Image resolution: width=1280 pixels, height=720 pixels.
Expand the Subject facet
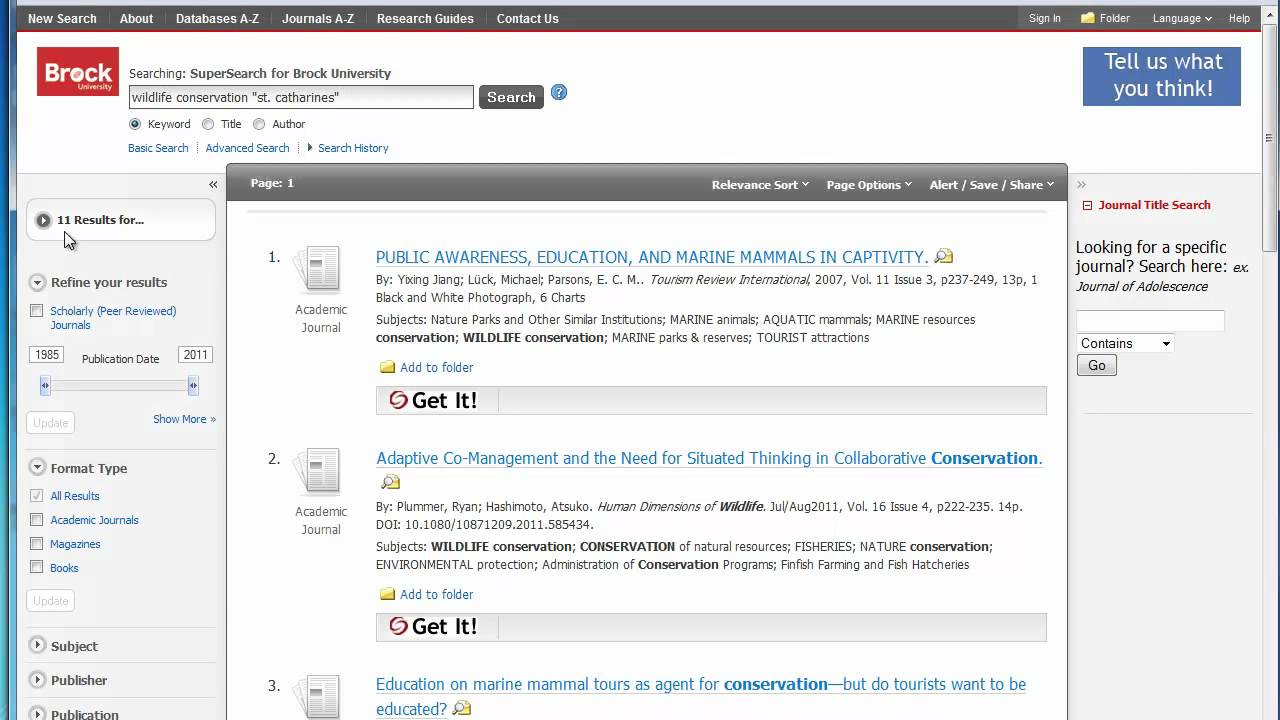click(38, 645)
